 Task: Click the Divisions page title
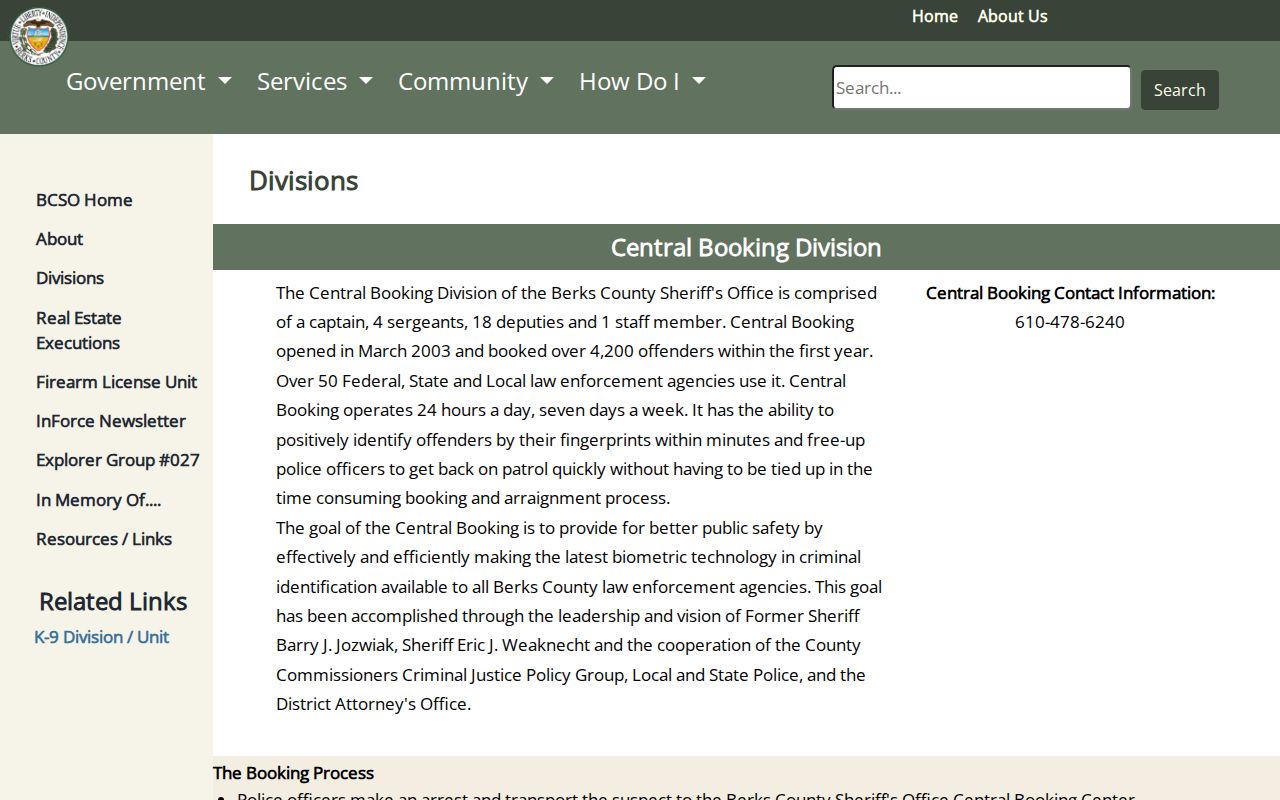(x=304, y=181)
